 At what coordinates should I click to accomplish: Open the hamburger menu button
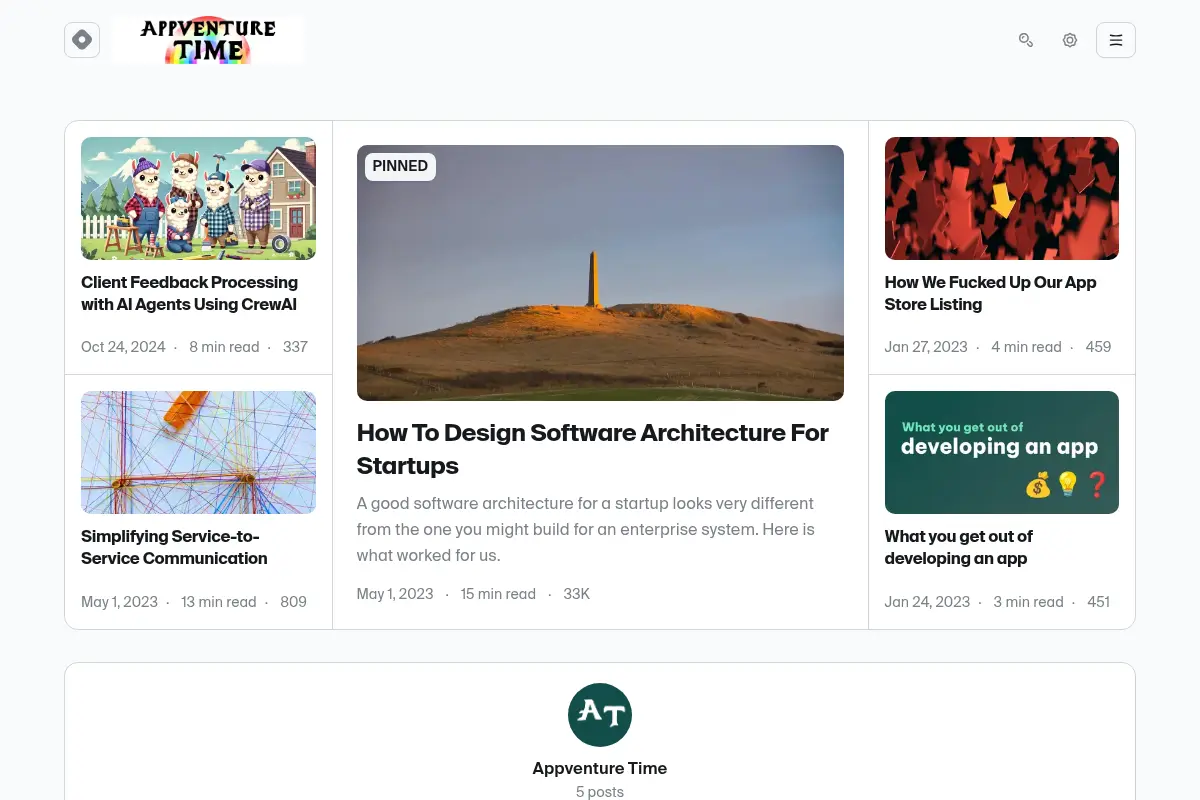click(x=1116, y=40)
